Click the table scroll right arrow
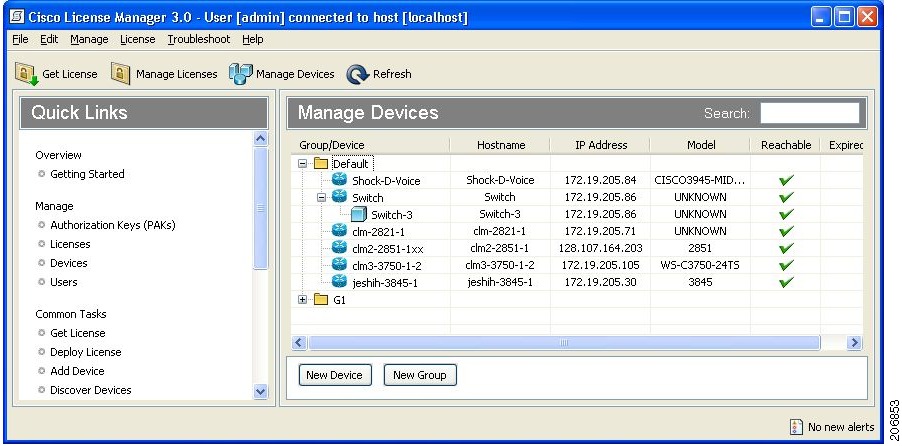Viewport: 902px width, 446px height. [x=854, y=342]
